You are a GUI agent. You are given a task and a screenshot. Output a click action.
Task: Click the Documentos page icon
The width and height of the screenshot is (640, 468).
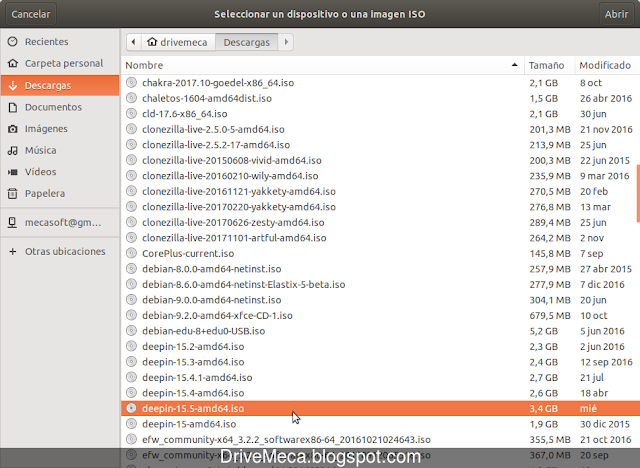13,107
